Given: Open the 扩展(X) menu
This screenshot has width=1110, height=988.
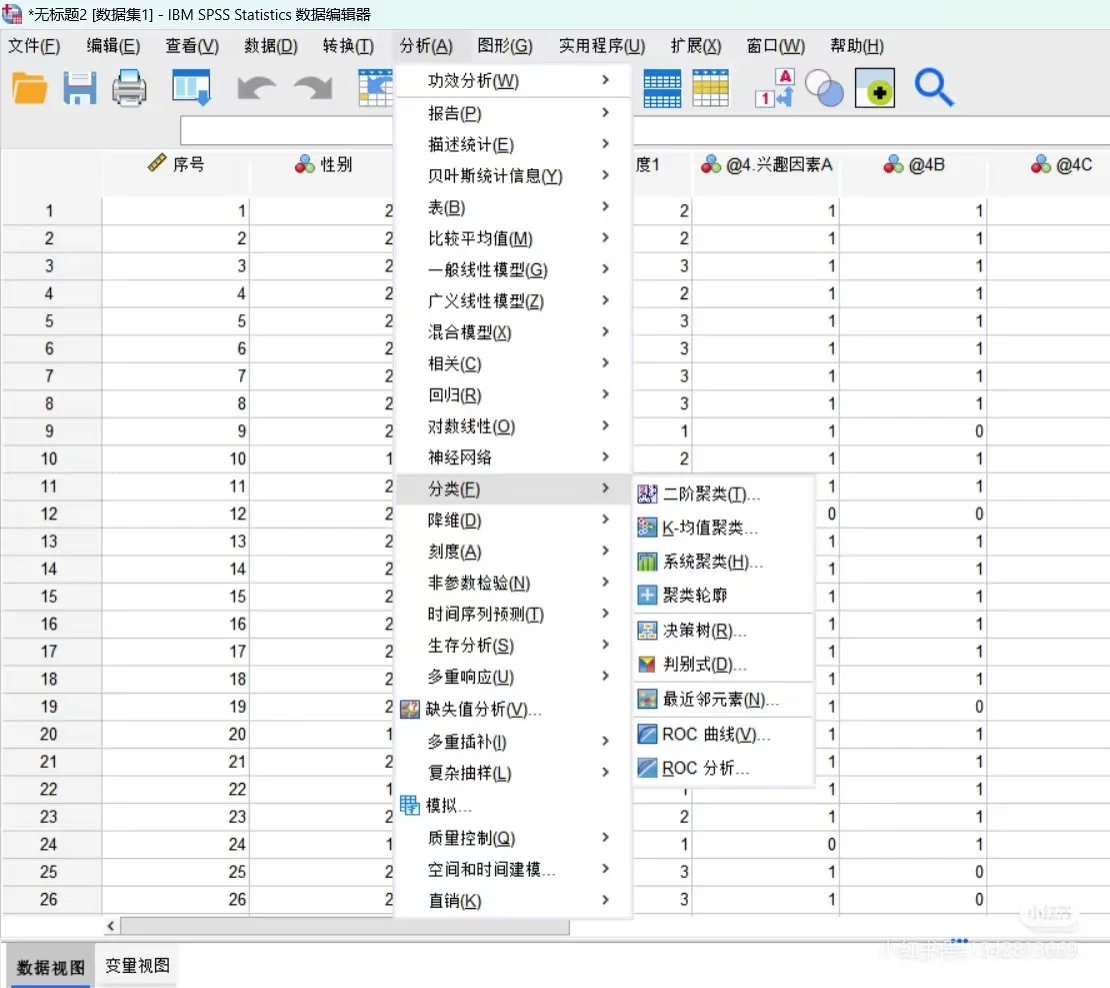Looking at the screenshot, I should 696,46.
